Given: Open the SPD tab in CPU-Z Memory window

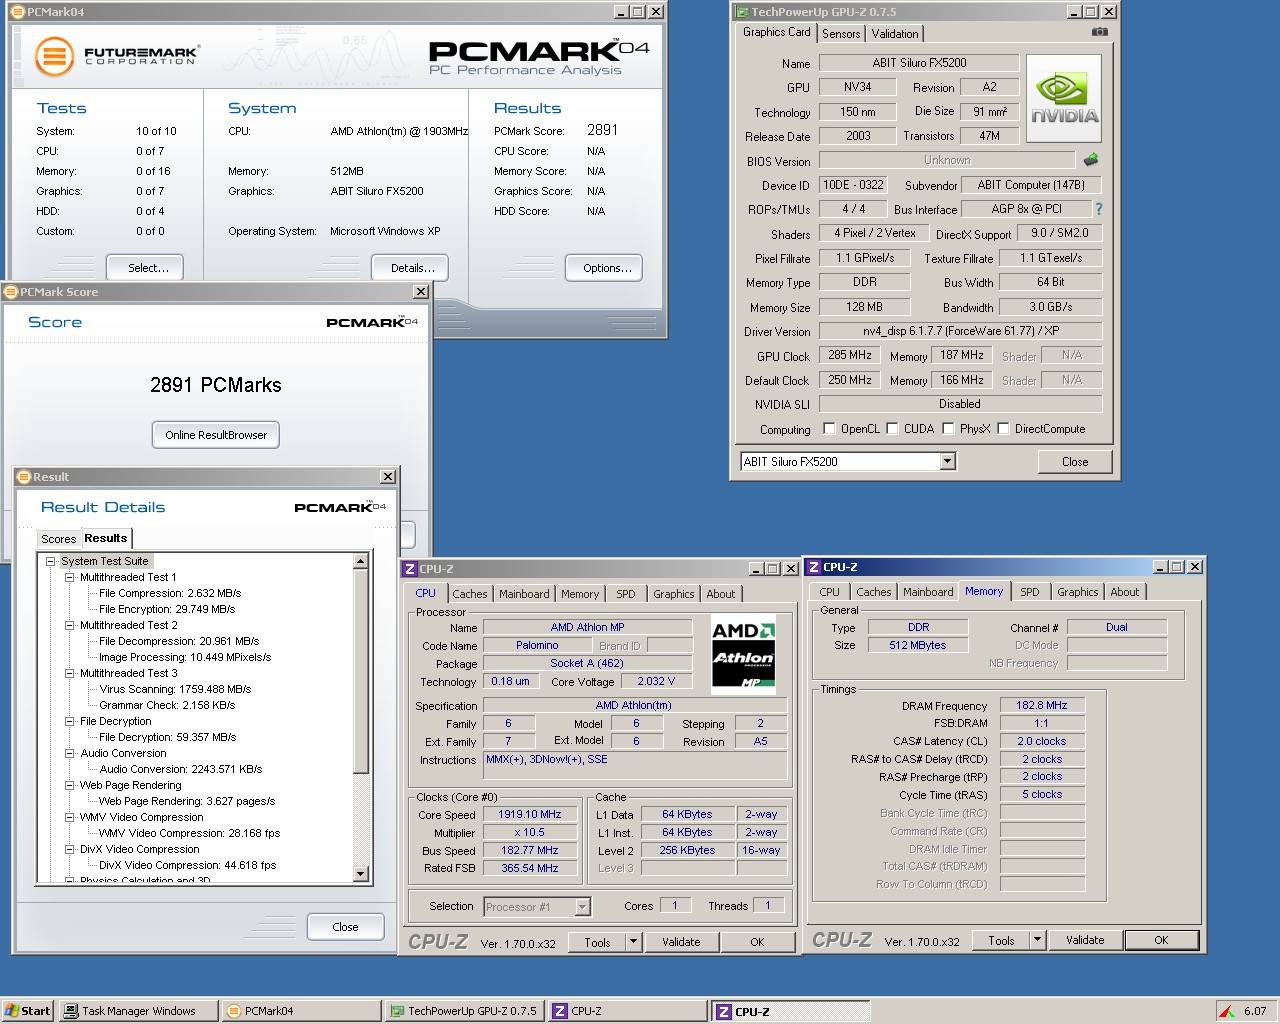Looking at the screenshot, I should [x=1030, y=592].
